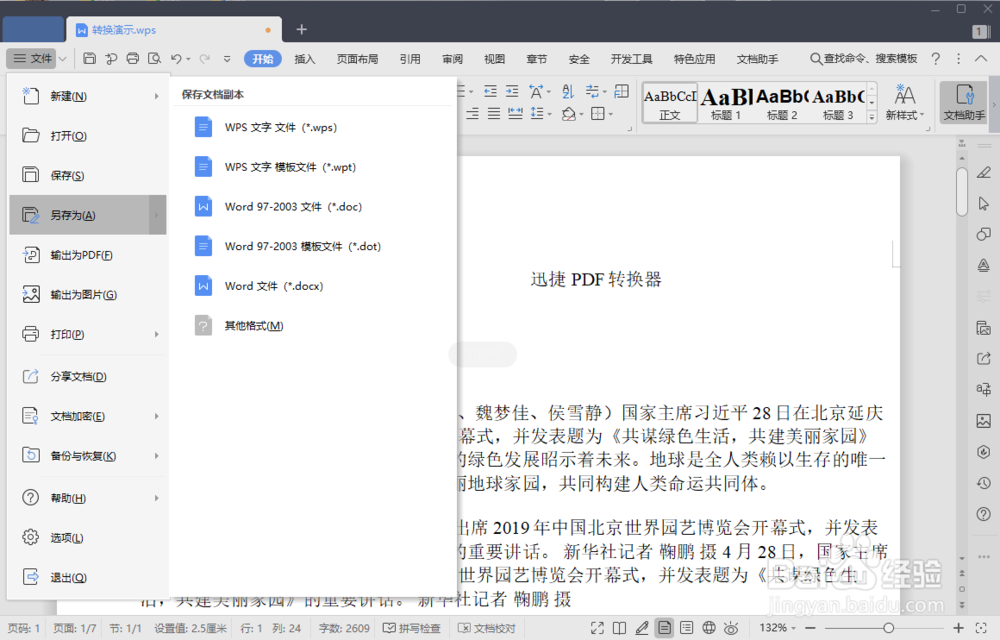The width and height of the screenshot is (1000, 640).
Task: Open the 新样式 new style icon
Action: pyautogui.click(x=904, y=102)
